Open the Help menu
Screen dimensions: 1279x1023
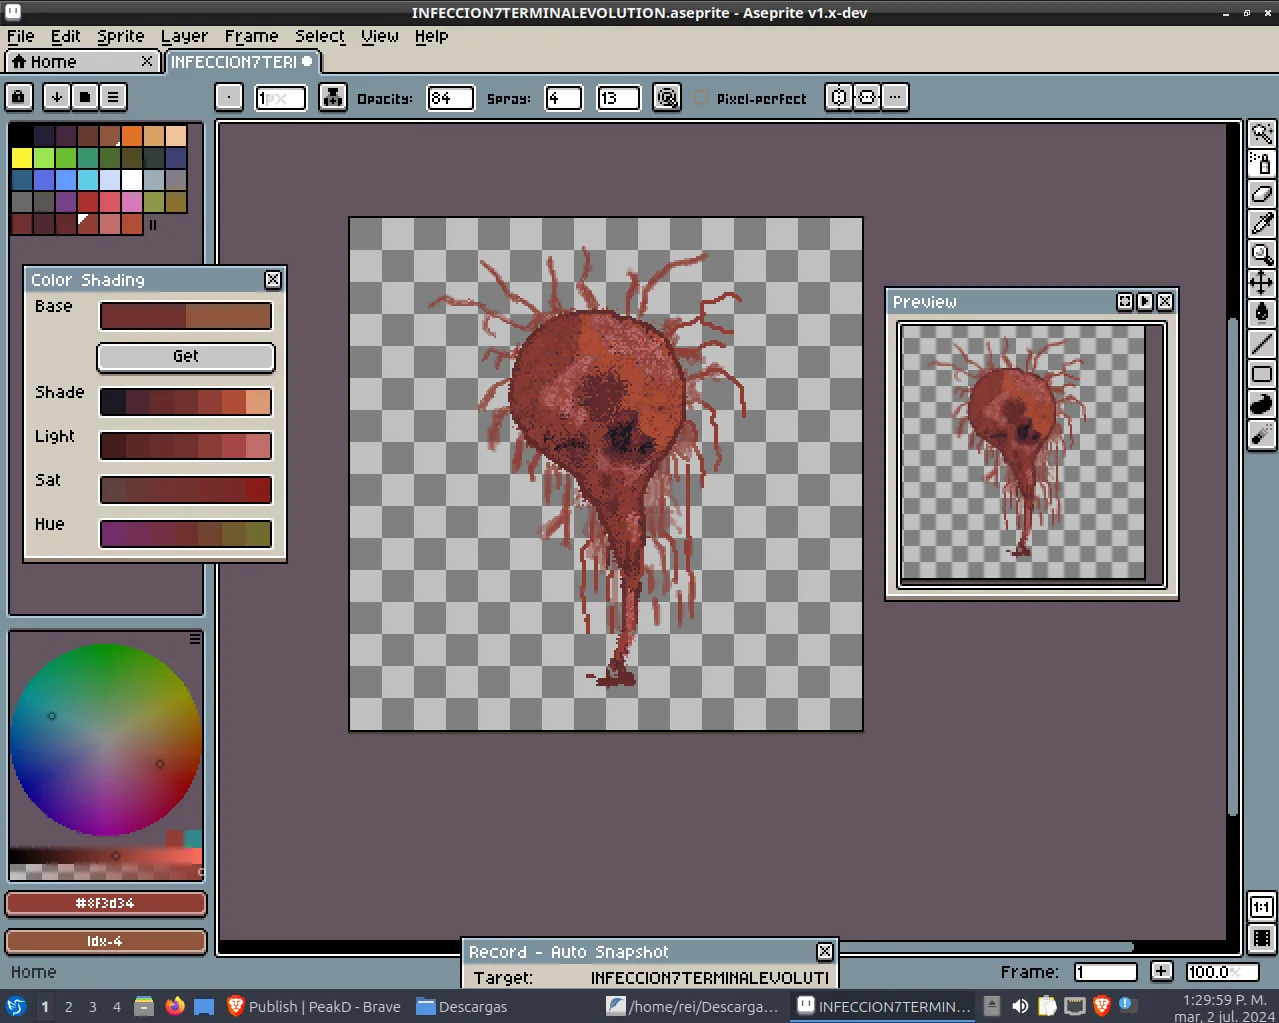(432, 36)
